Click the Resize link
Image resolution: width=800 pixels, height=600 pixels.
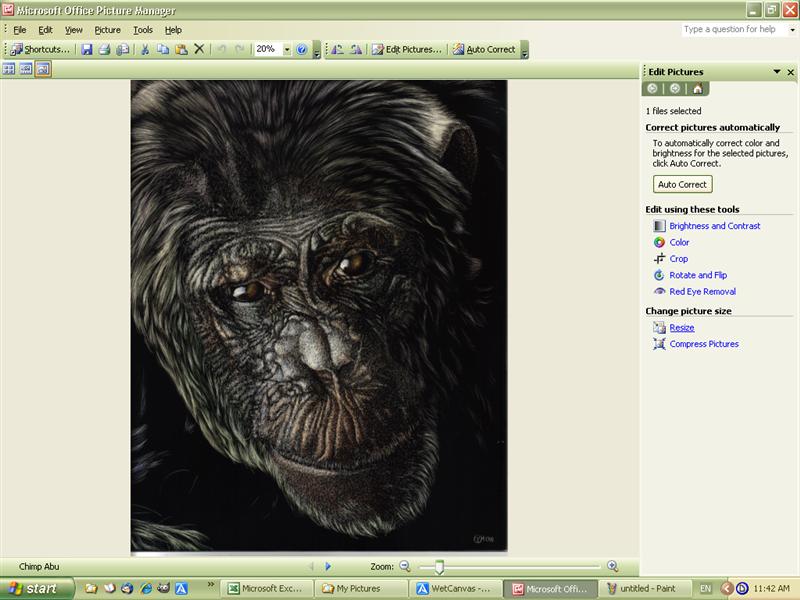click(x=682, y=328)
